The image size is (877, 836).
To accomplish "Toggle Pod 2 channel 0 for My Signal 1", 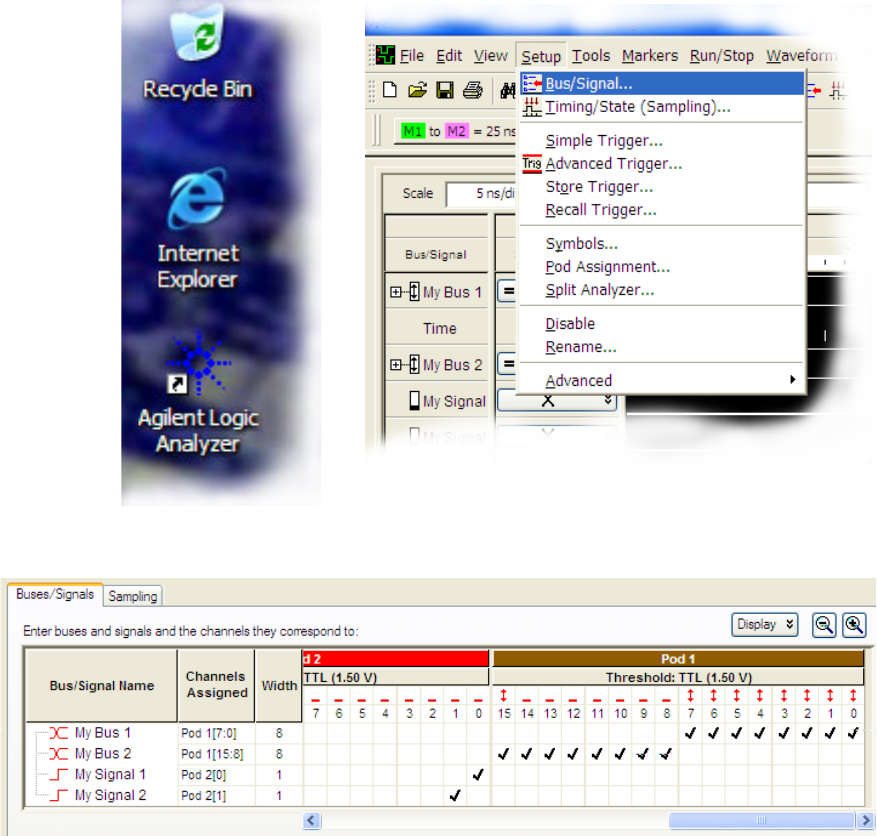I will pos(479,774).
